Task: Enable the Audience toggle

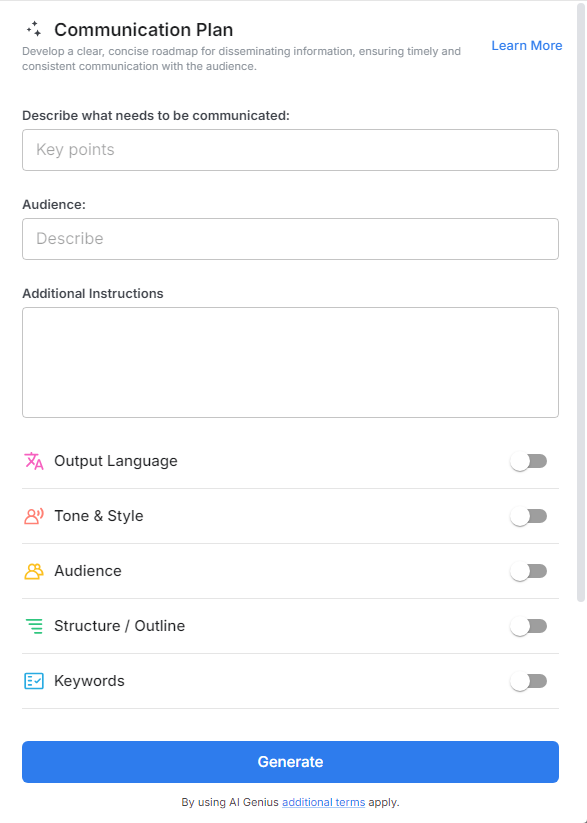Action: pyautogui.click(x=529, y=571)
